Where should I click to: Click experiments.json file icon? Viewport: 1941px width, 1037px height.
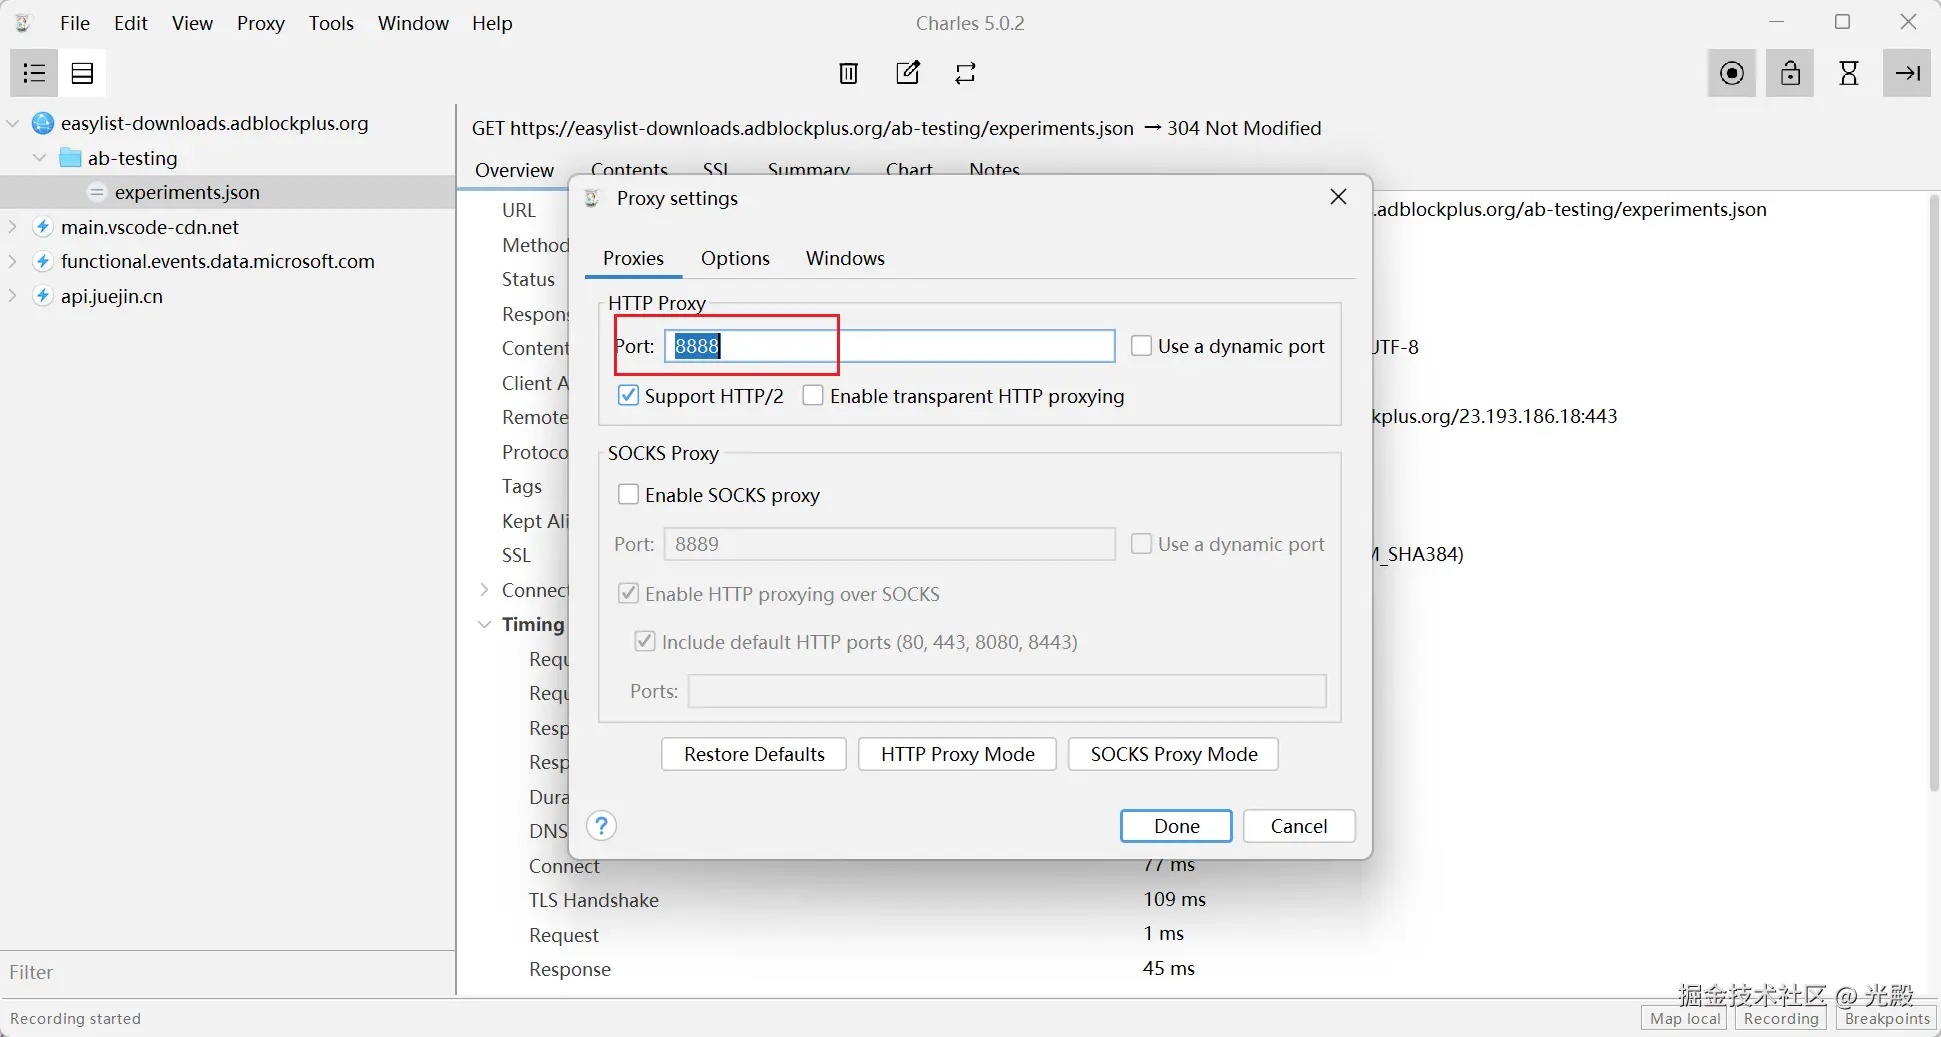tap(97, 192)
